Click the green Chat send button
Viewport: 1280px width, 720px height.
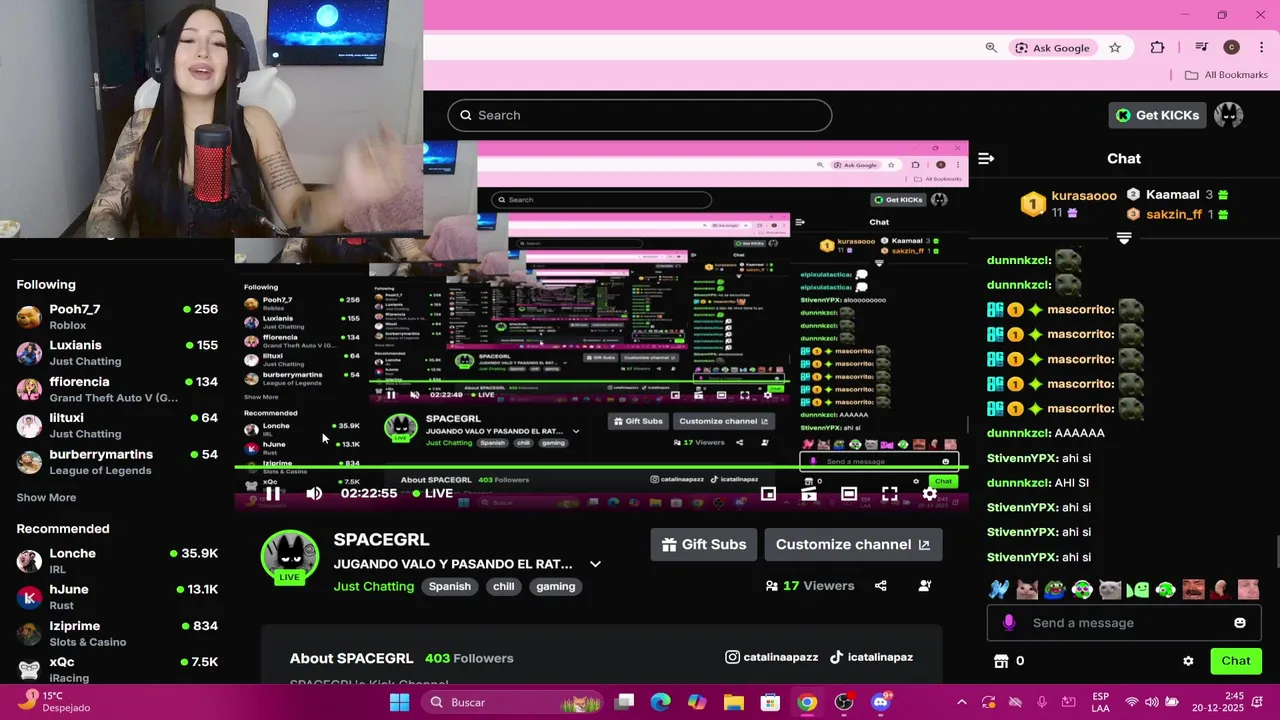point(1236,661)
